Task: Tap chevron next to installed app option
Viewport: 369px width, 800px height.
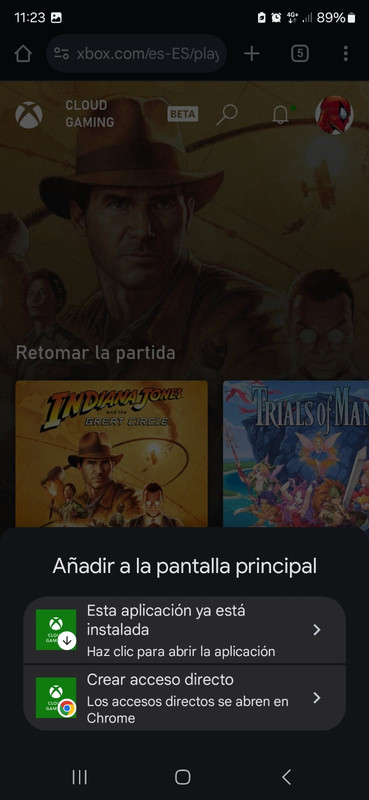Action: tap(317, 630)
